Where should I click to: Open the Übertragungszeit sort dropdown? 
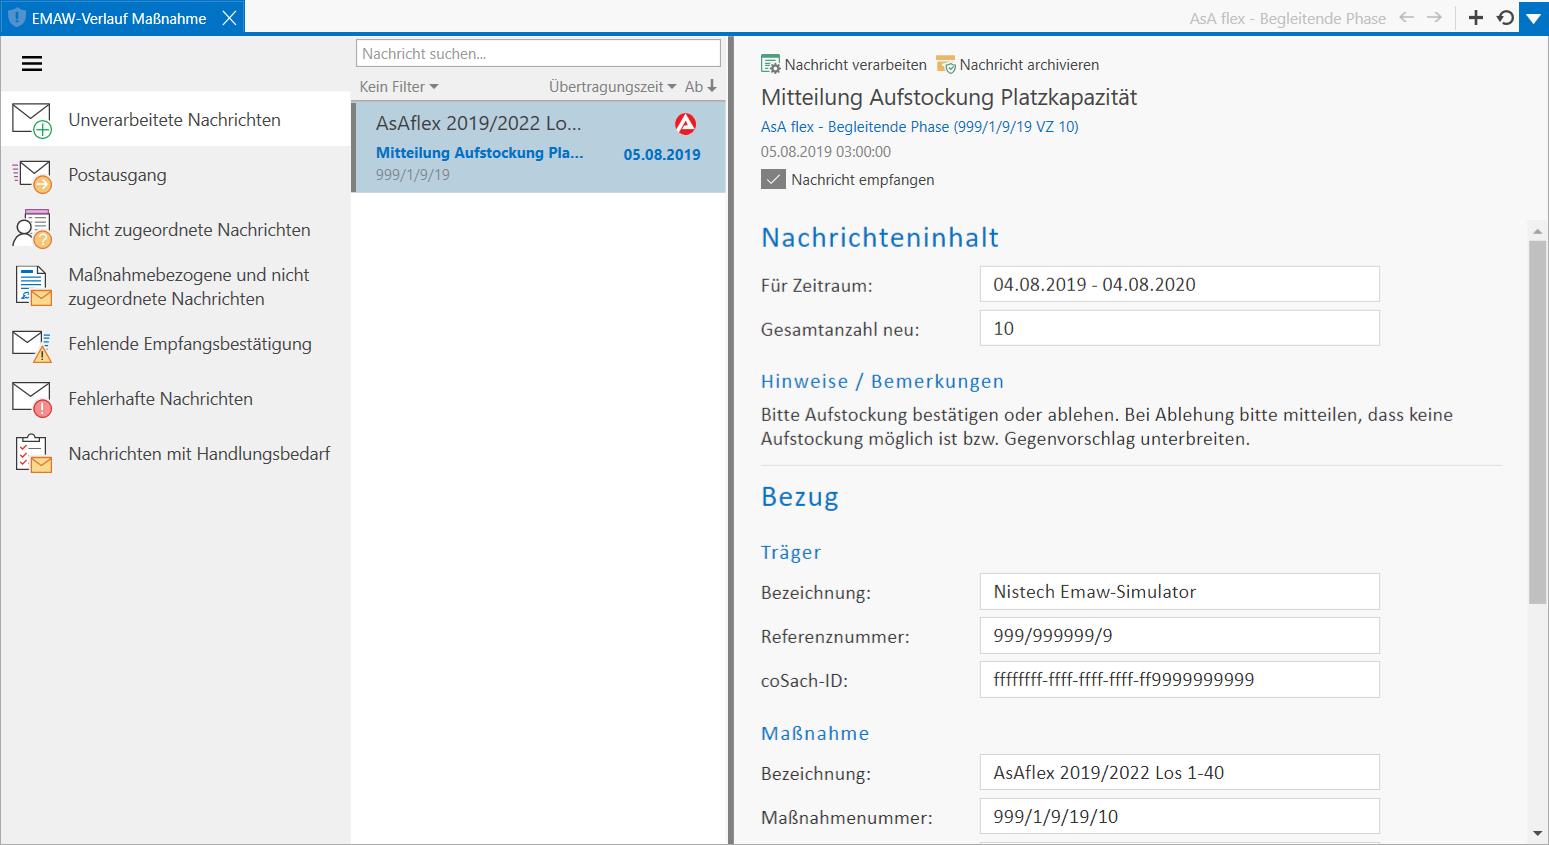(x=612, y=87)
